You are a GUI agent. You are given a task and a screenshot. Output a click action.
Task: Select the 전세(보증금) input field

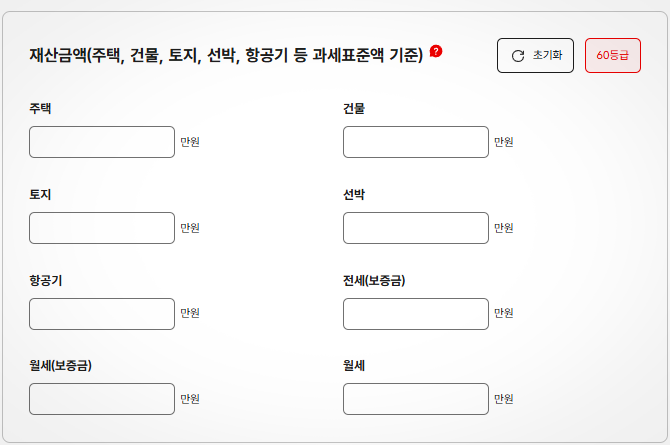pos(415,314)
